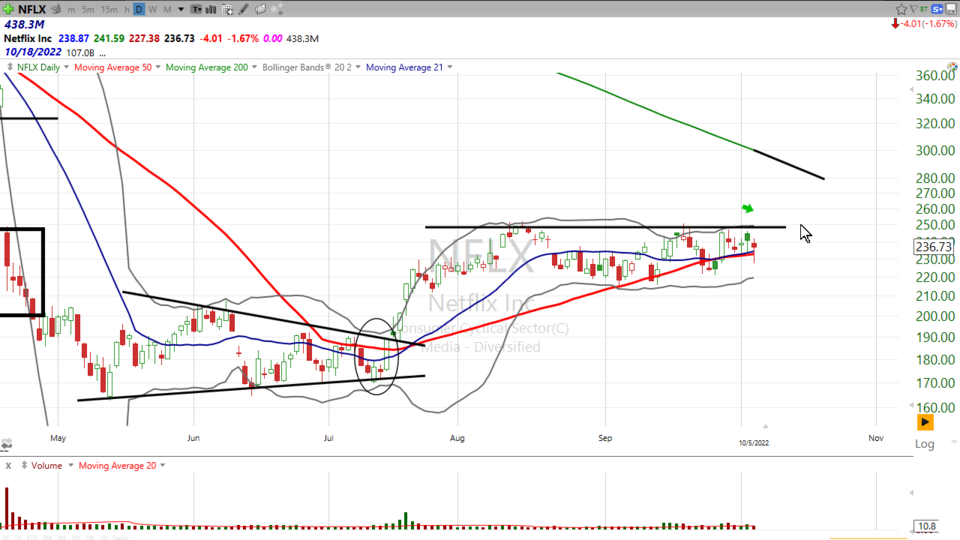
Task: Click the Nov label on the time axis
Action: tap(876, 438)
